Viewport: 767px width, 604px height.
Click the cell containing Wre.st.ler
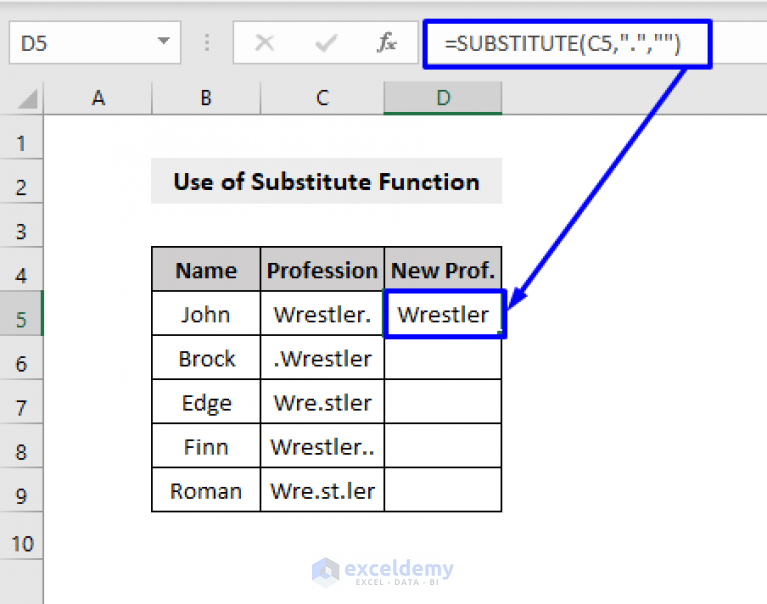coord(322,490)
